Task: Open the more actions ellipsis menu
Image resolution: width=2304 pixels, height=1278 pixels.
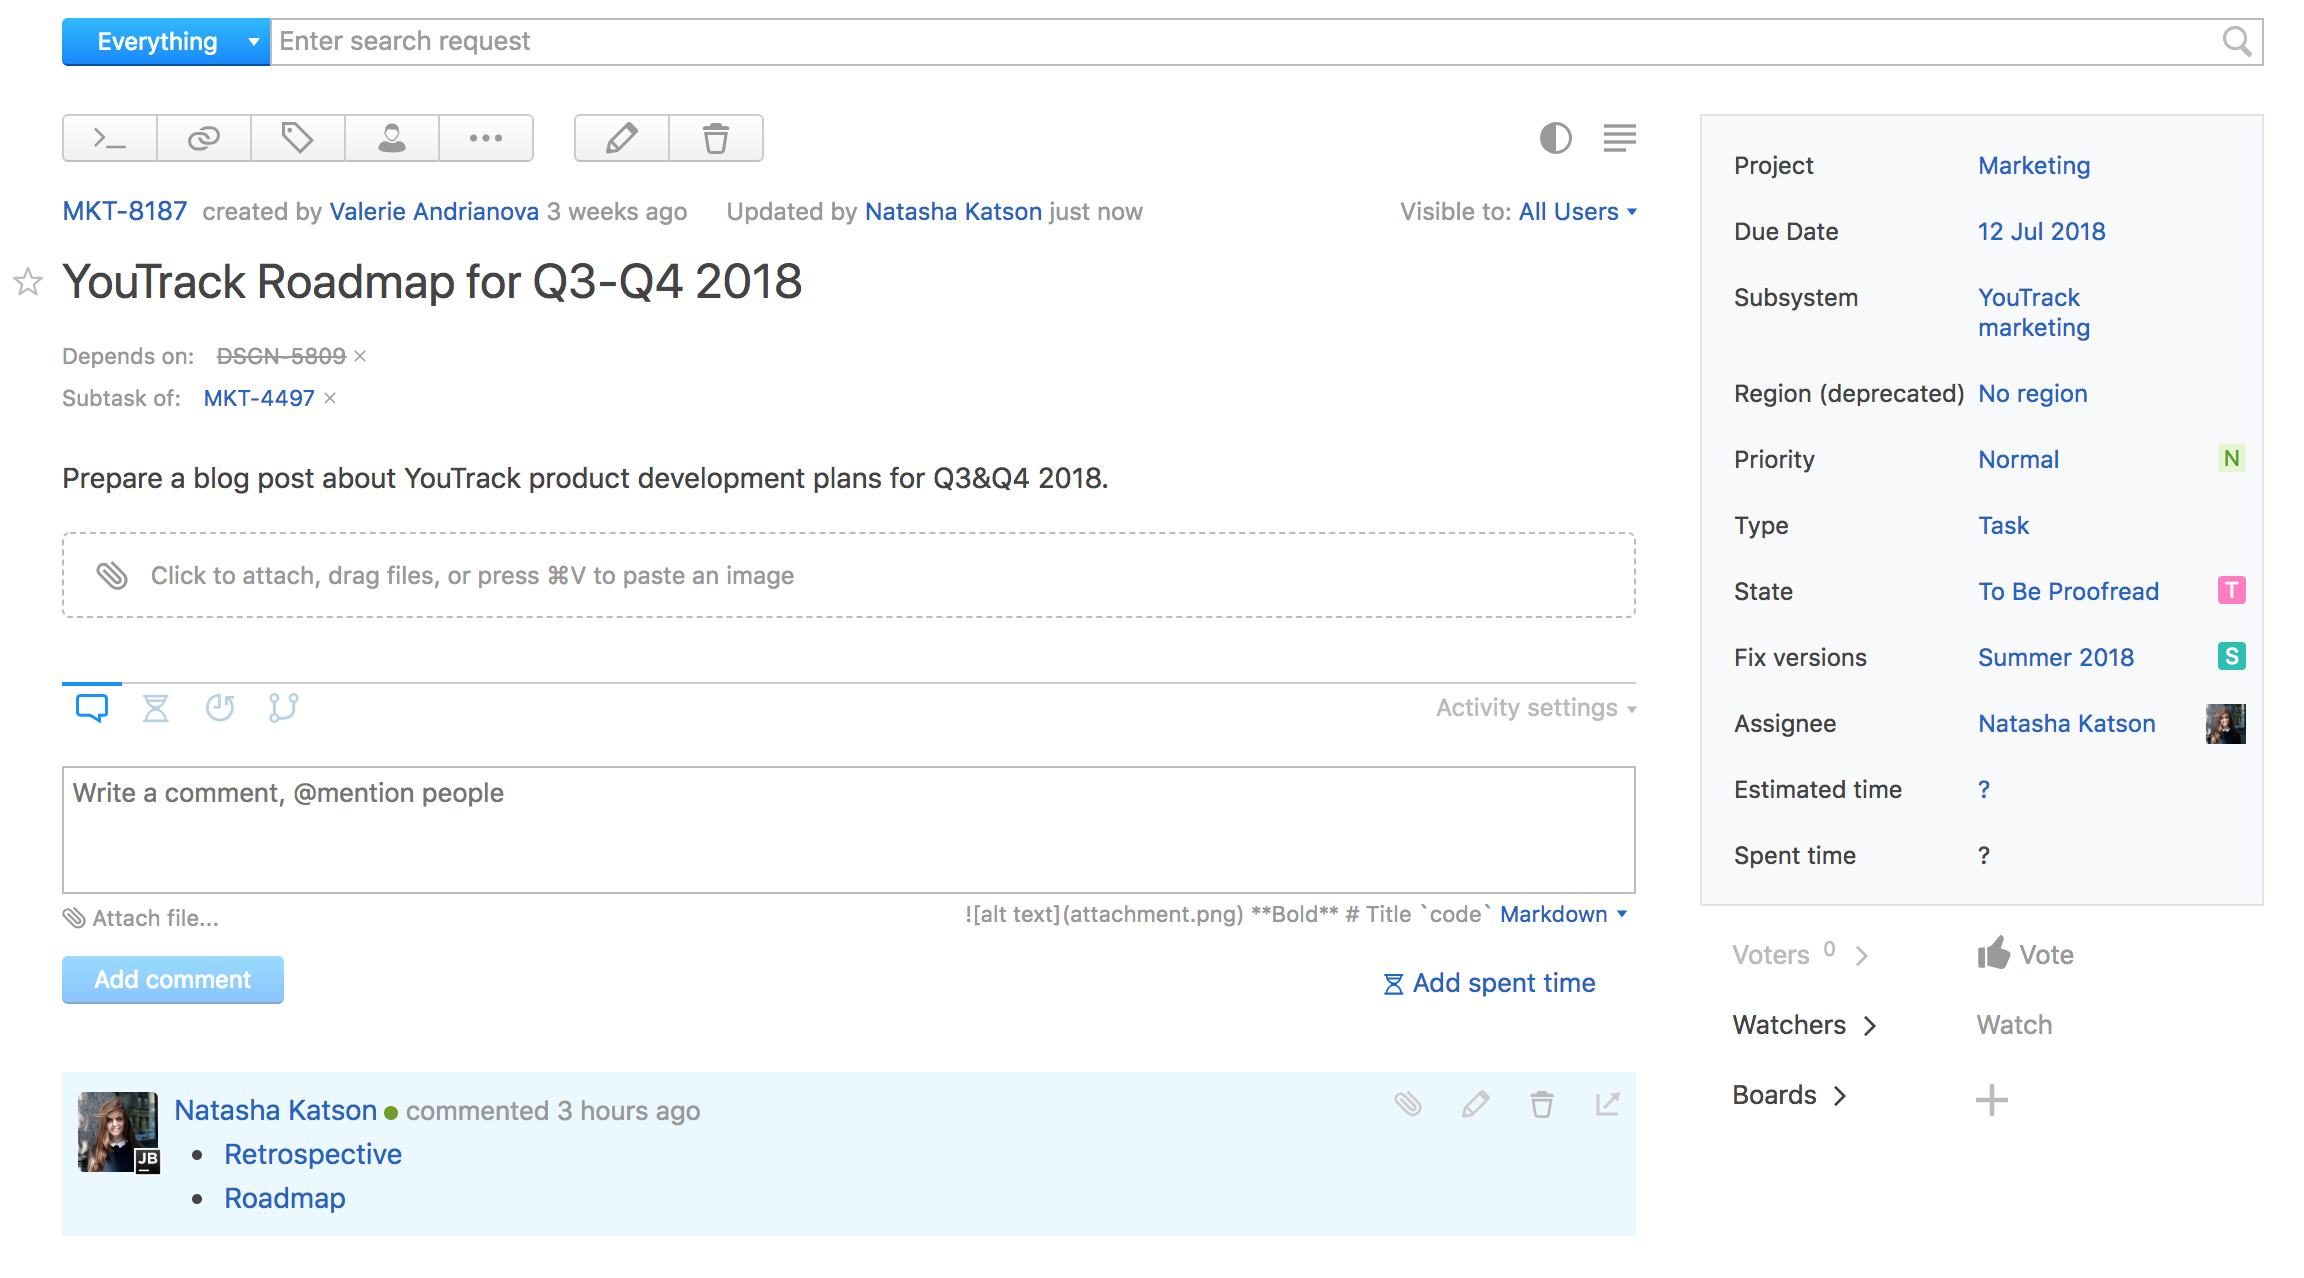Action: 486,138
